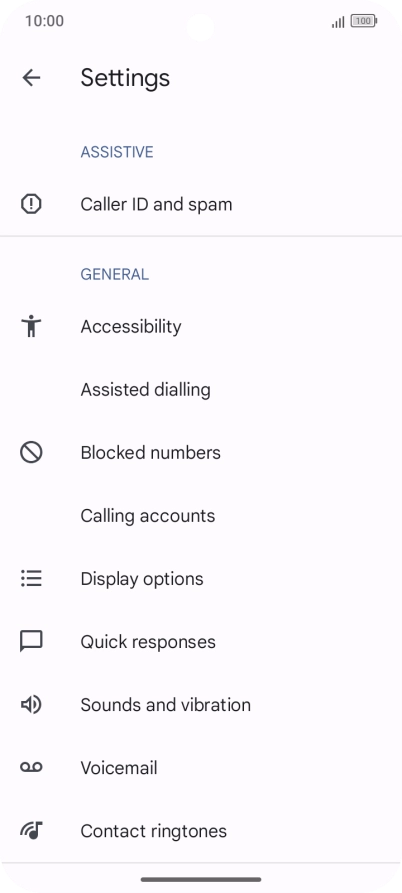Select Display options

pyautogui.click(x=201, y=579)
